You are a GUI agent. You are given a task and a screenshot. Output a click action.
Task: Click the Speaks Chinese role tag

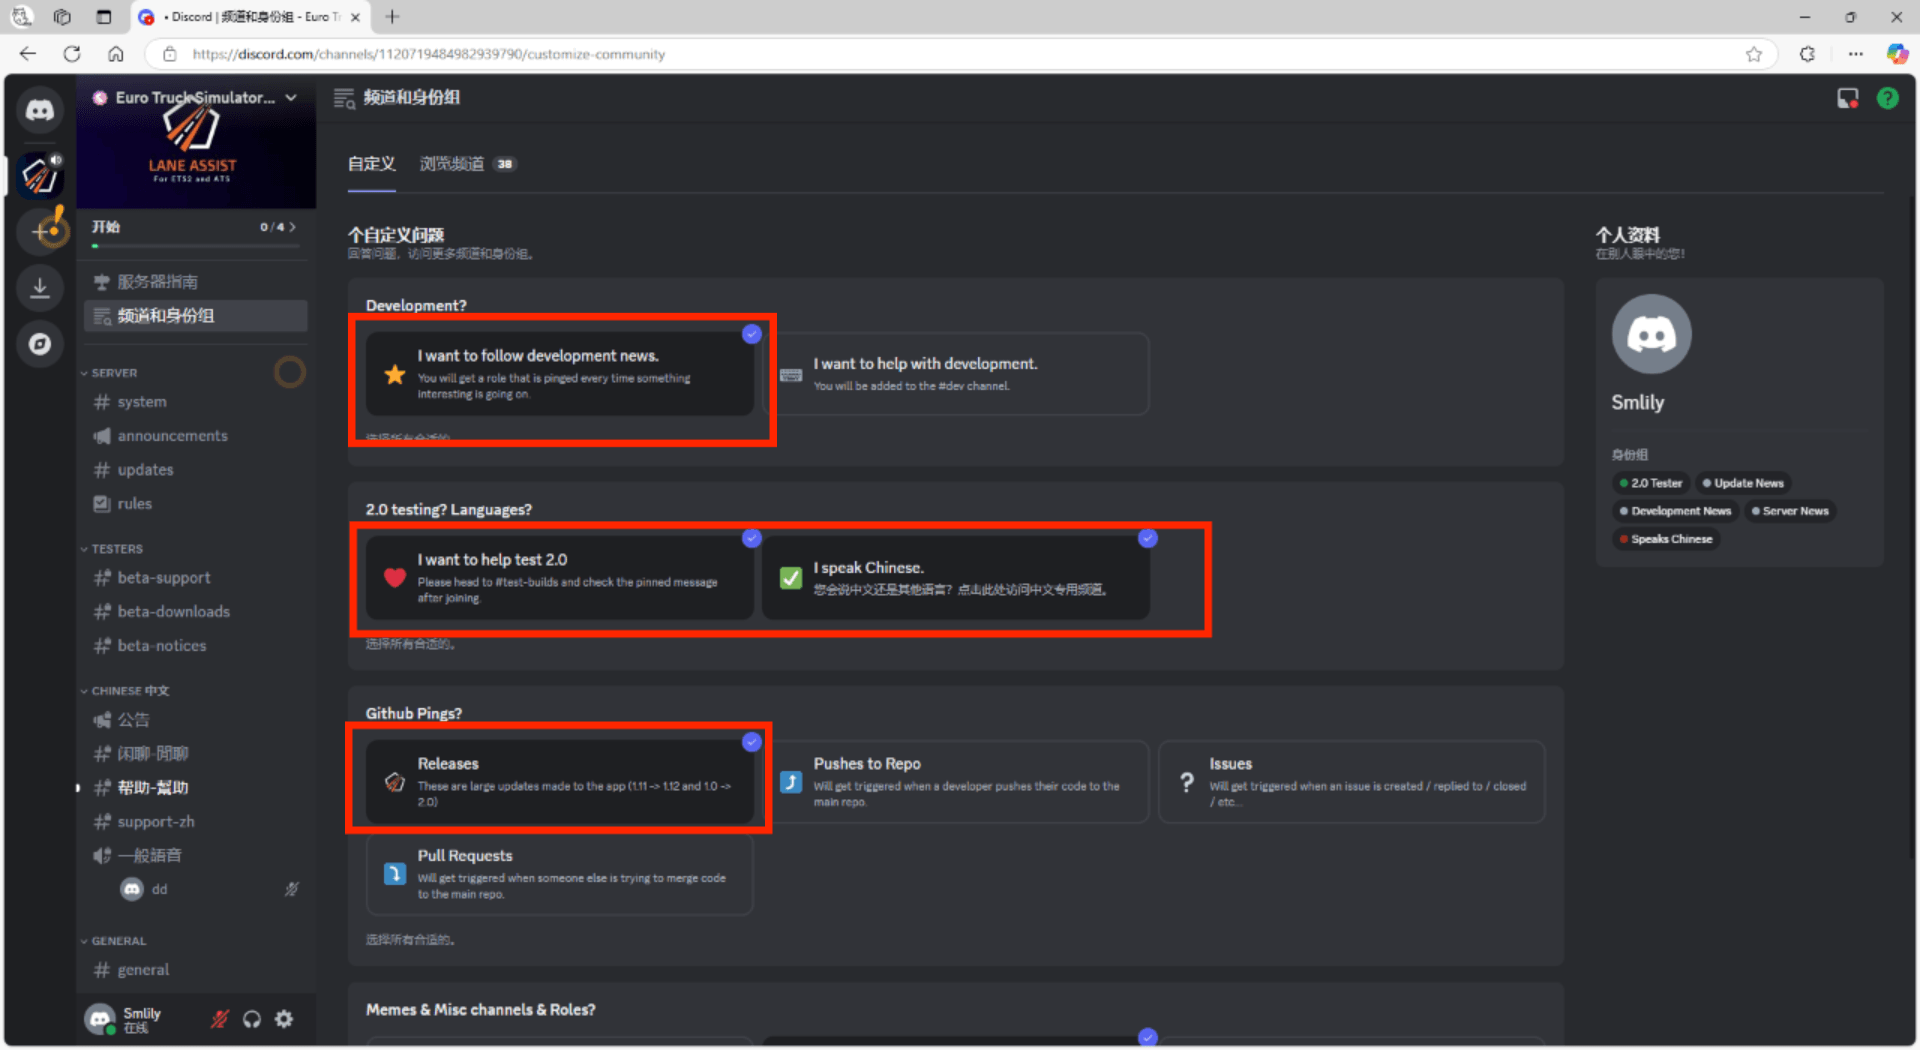1666,539
